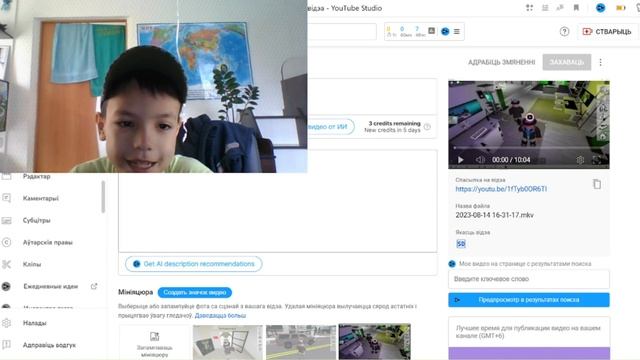
Task: Open the video player settings gear
Action: tap(580, 160)
